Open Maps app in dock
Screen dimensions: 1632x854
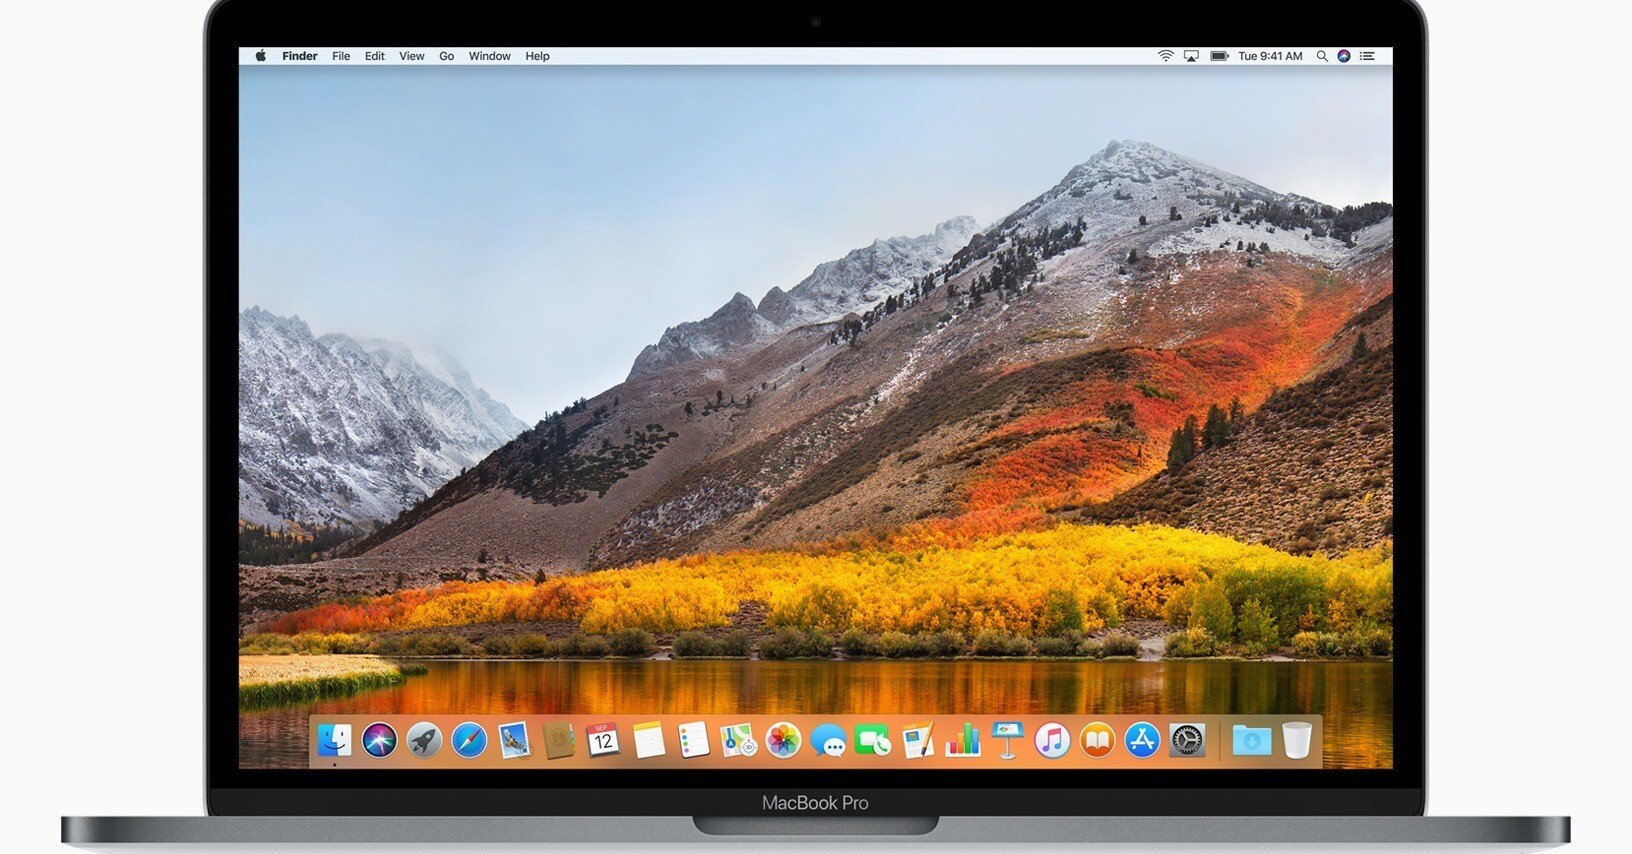tap(738, 740)
